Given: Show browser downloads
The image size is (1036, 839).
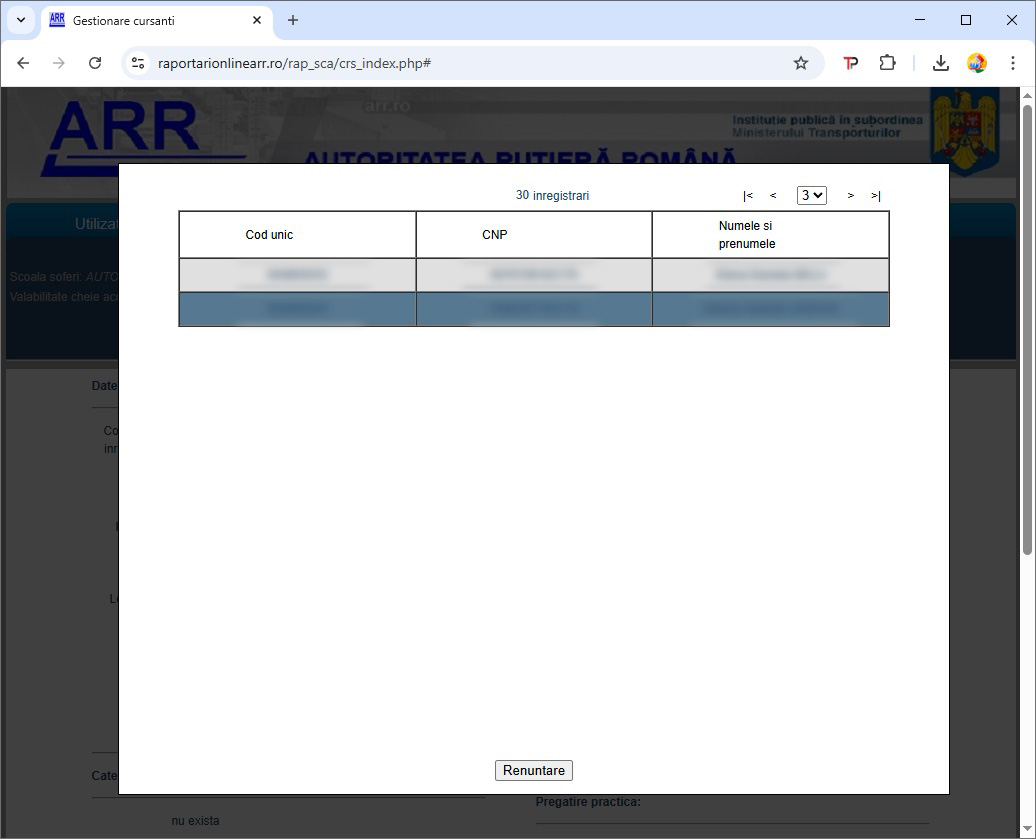Looking at the screenshot, I should pos(941,63).
